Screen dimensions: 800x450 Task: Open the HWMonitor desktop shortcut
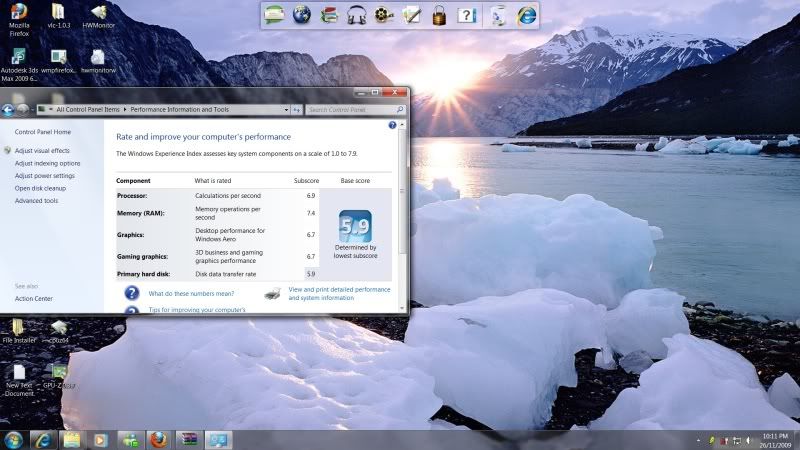coord(98,15)
